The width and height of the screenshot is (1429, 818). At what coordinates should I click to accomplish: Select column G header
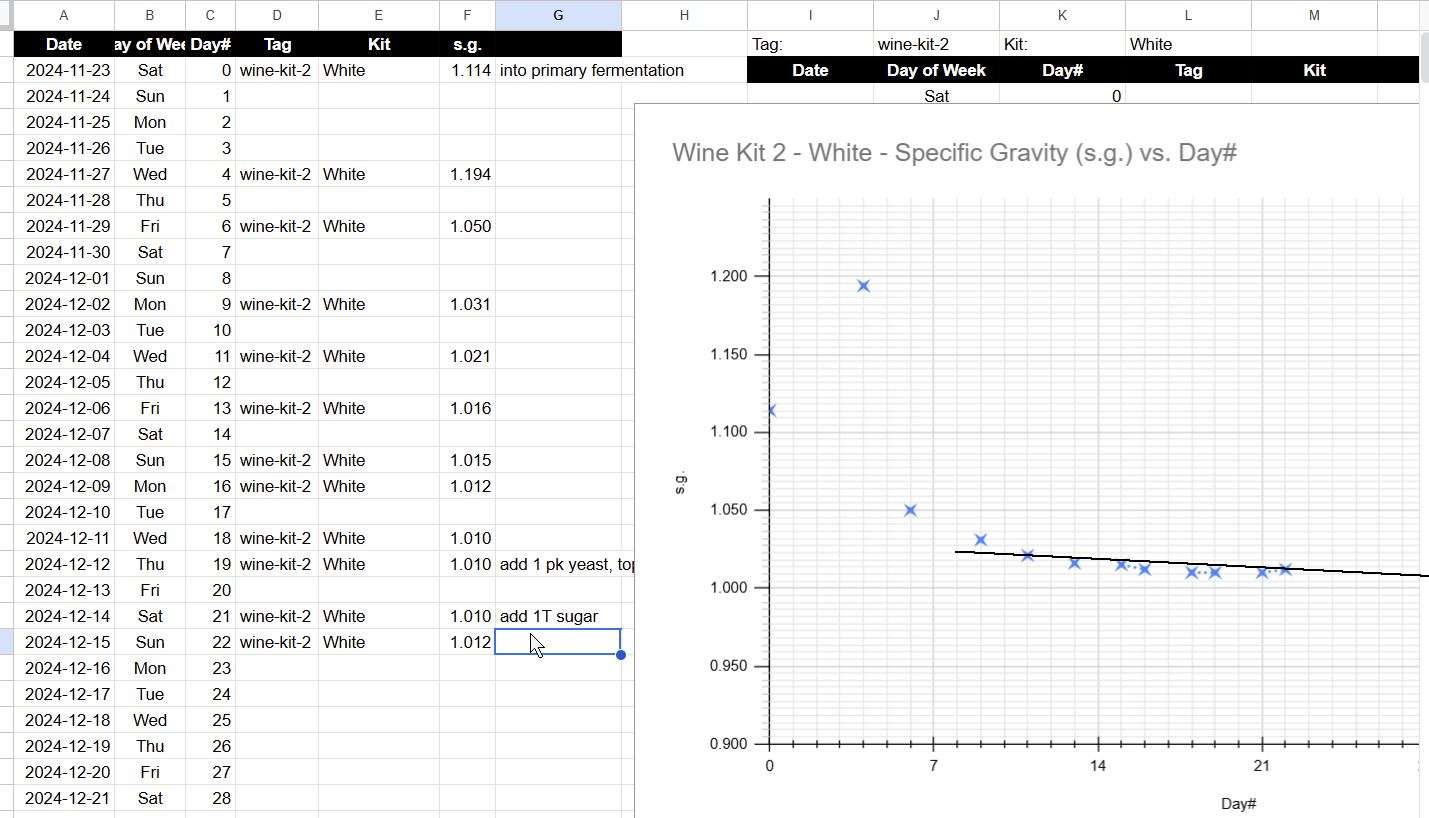coord(557,15)
